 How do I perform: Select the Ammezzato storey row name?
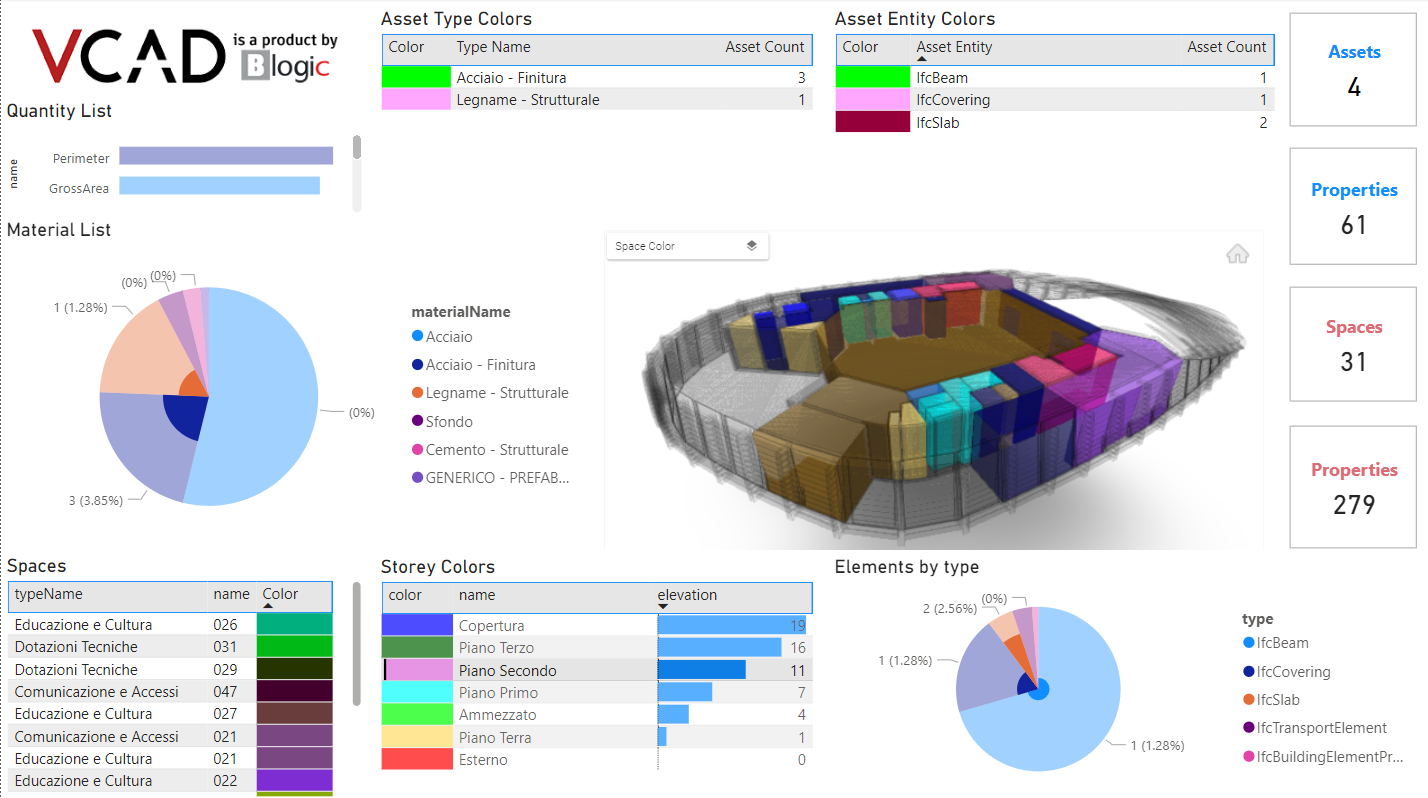(x=497, y=715)
